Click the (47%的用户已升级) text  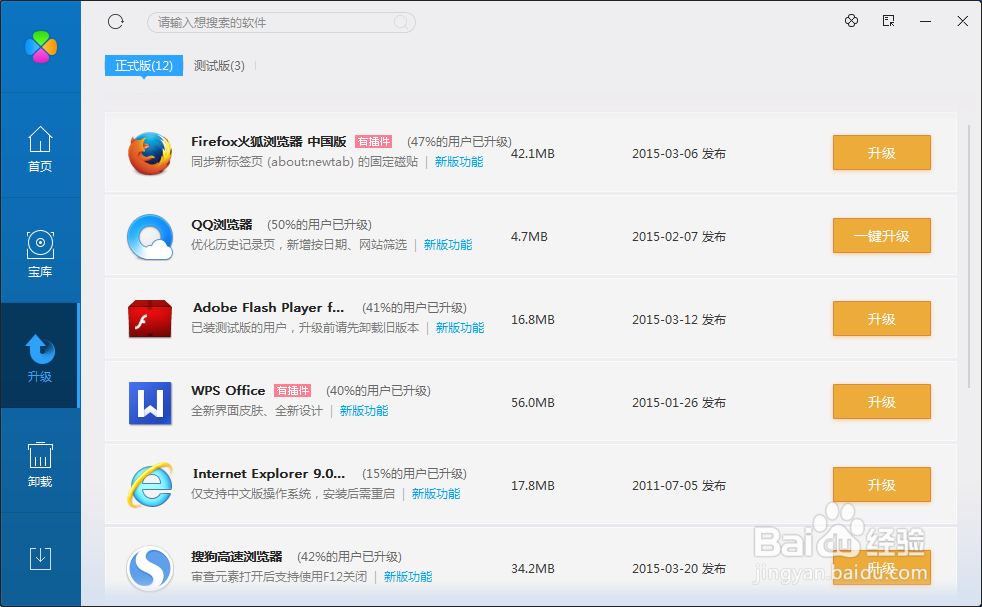pyautogui.click(x=459, y=142)
